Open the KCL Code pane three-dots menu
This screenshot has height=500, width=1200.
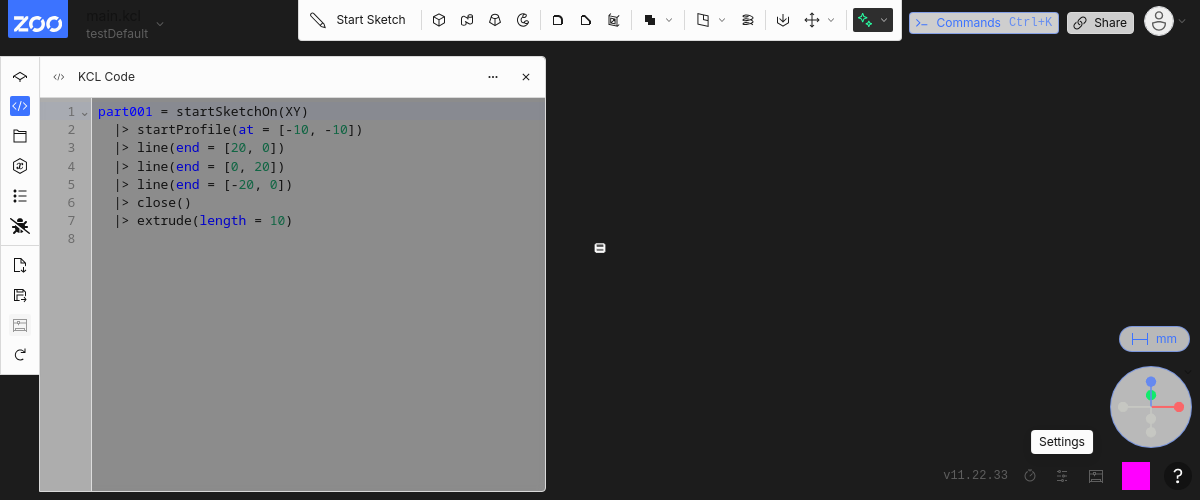pyautogui.click(x=492, y=77)
